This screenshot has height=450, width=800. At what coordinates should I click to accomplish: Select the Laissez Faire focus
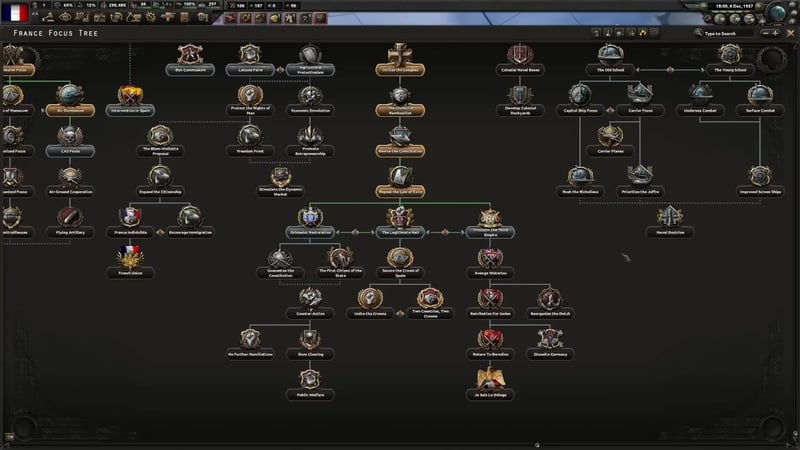(x=250, y=60)
